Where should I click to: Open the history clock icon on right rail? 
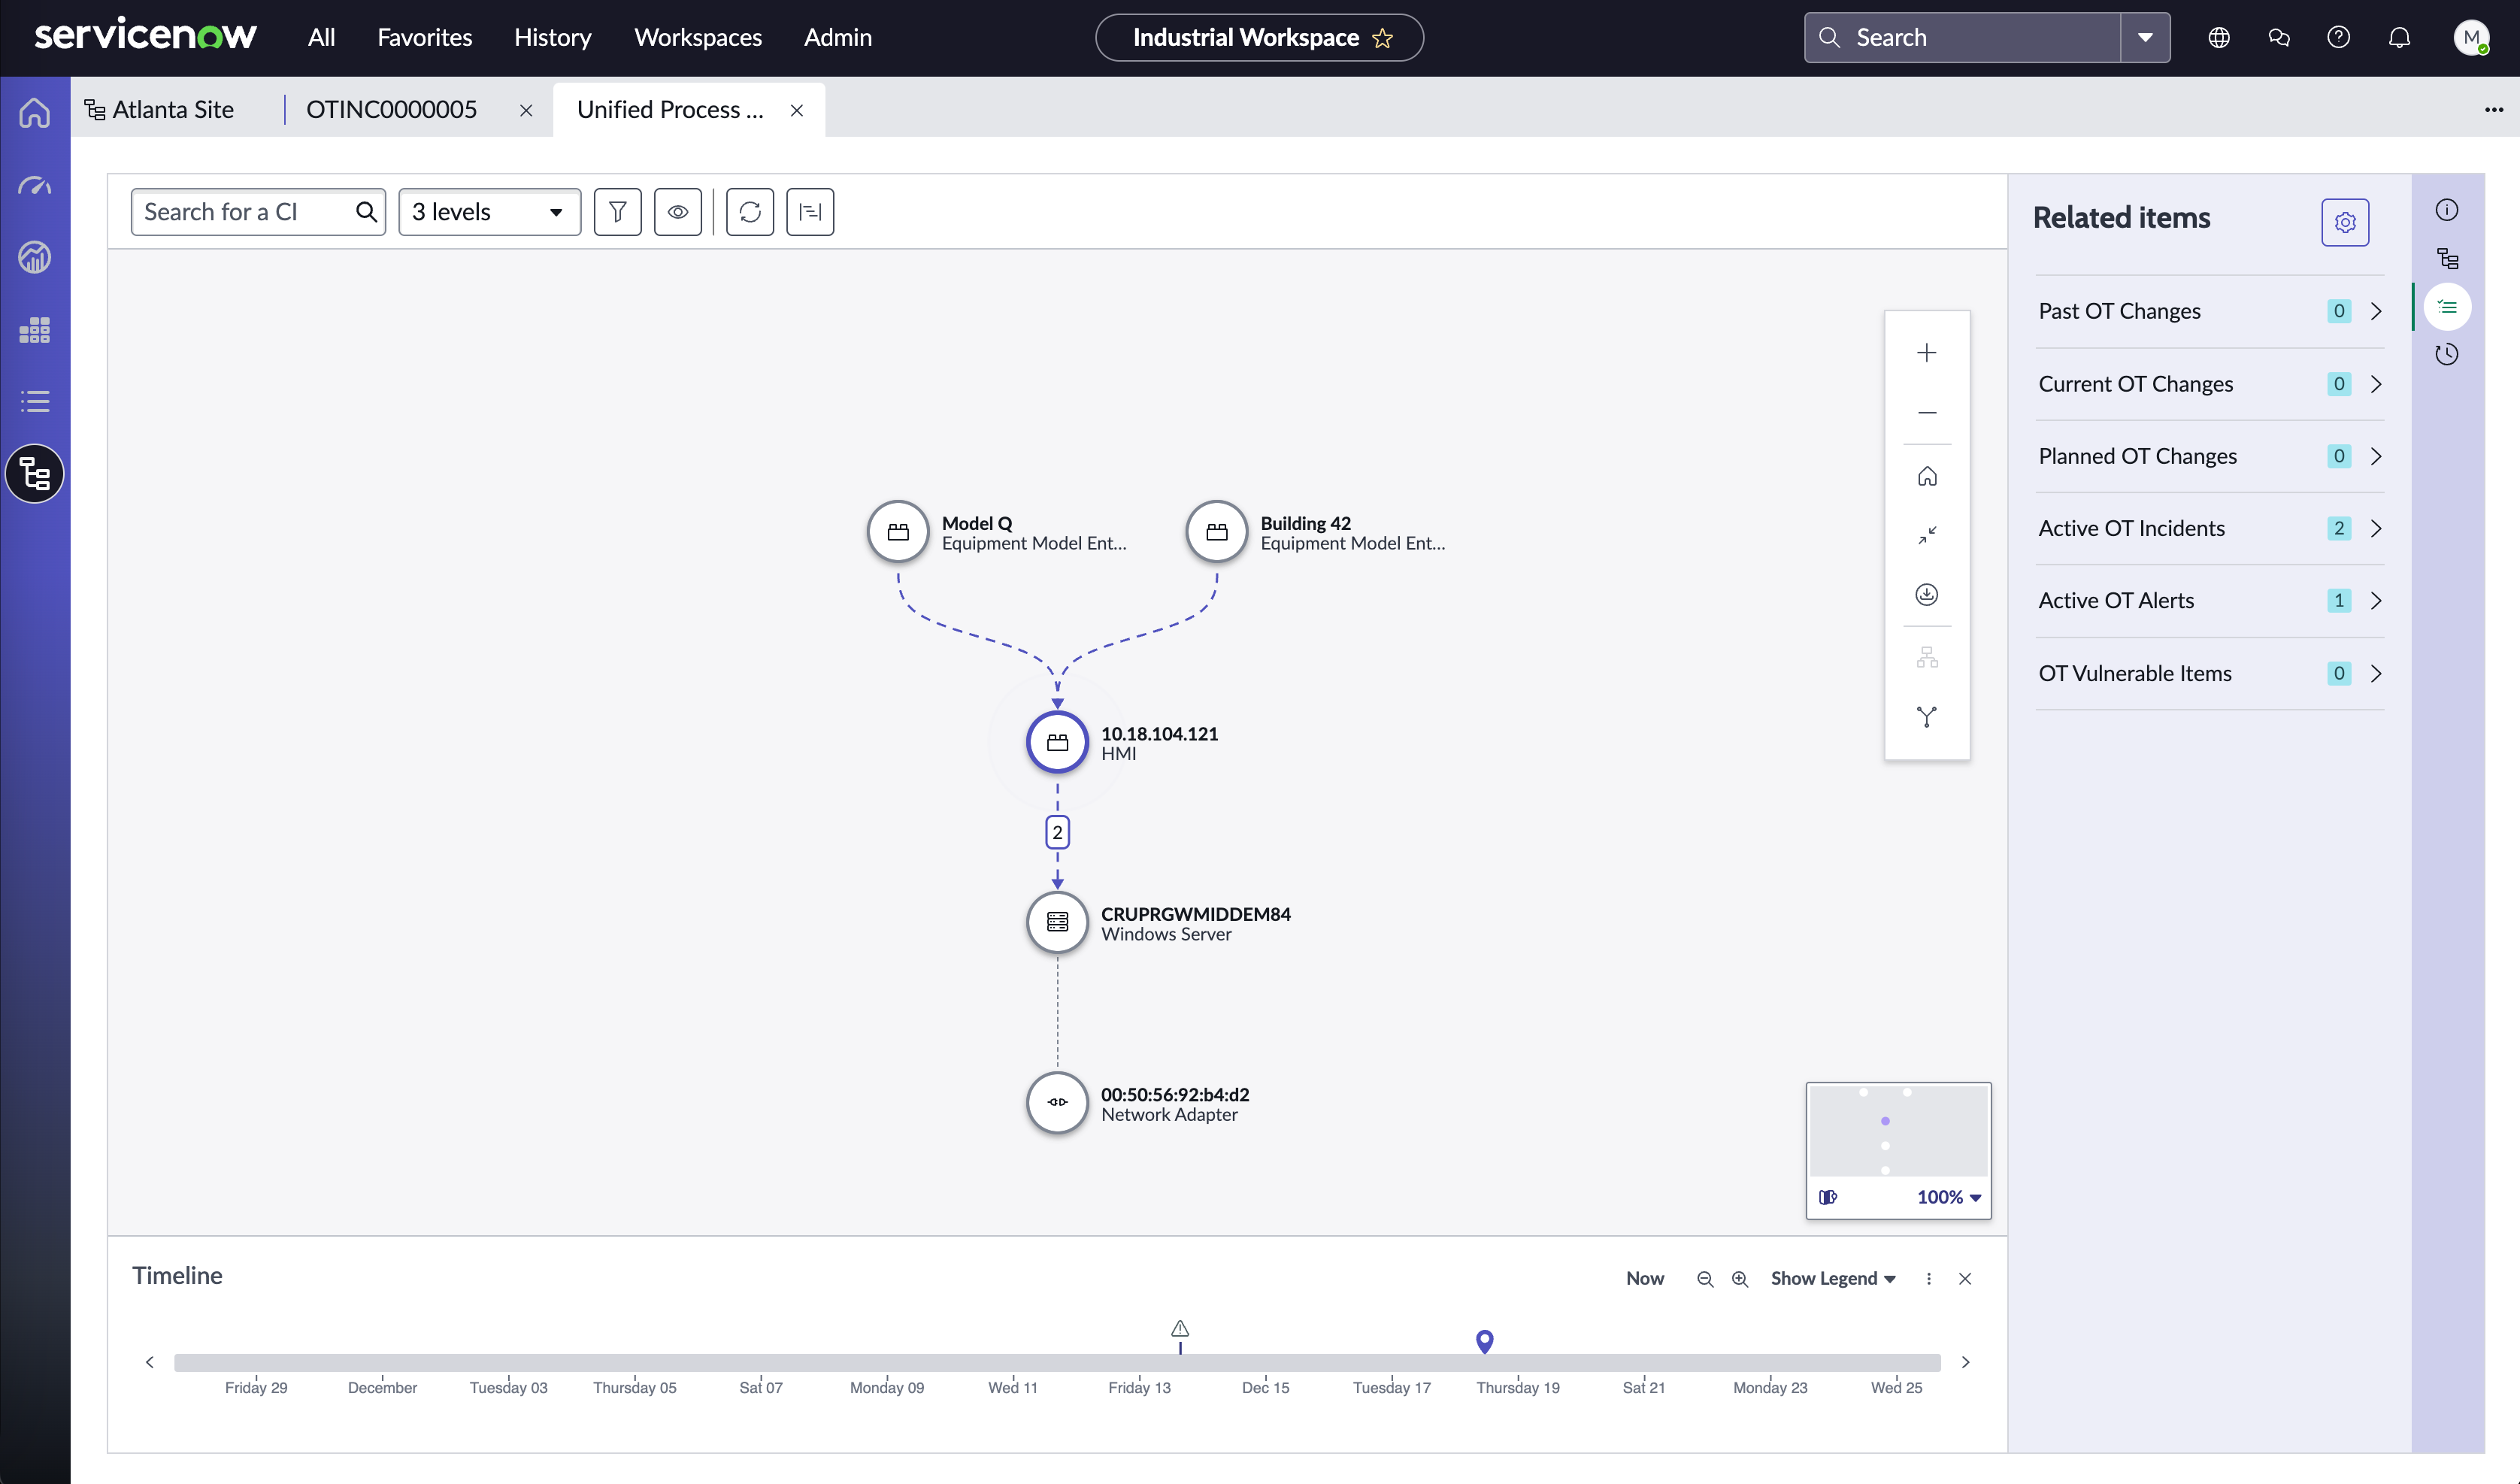pos(2446,354)
